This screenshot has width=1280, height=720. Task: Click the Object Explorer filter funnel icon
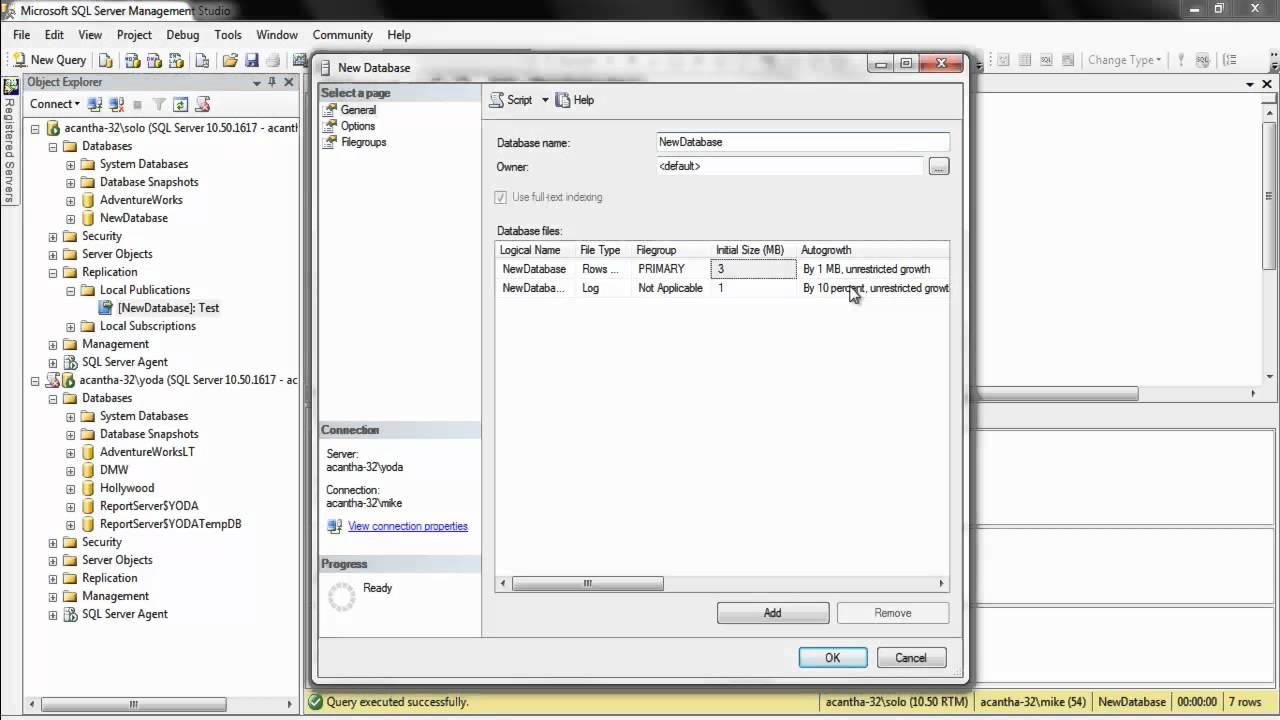coord(159,104)
